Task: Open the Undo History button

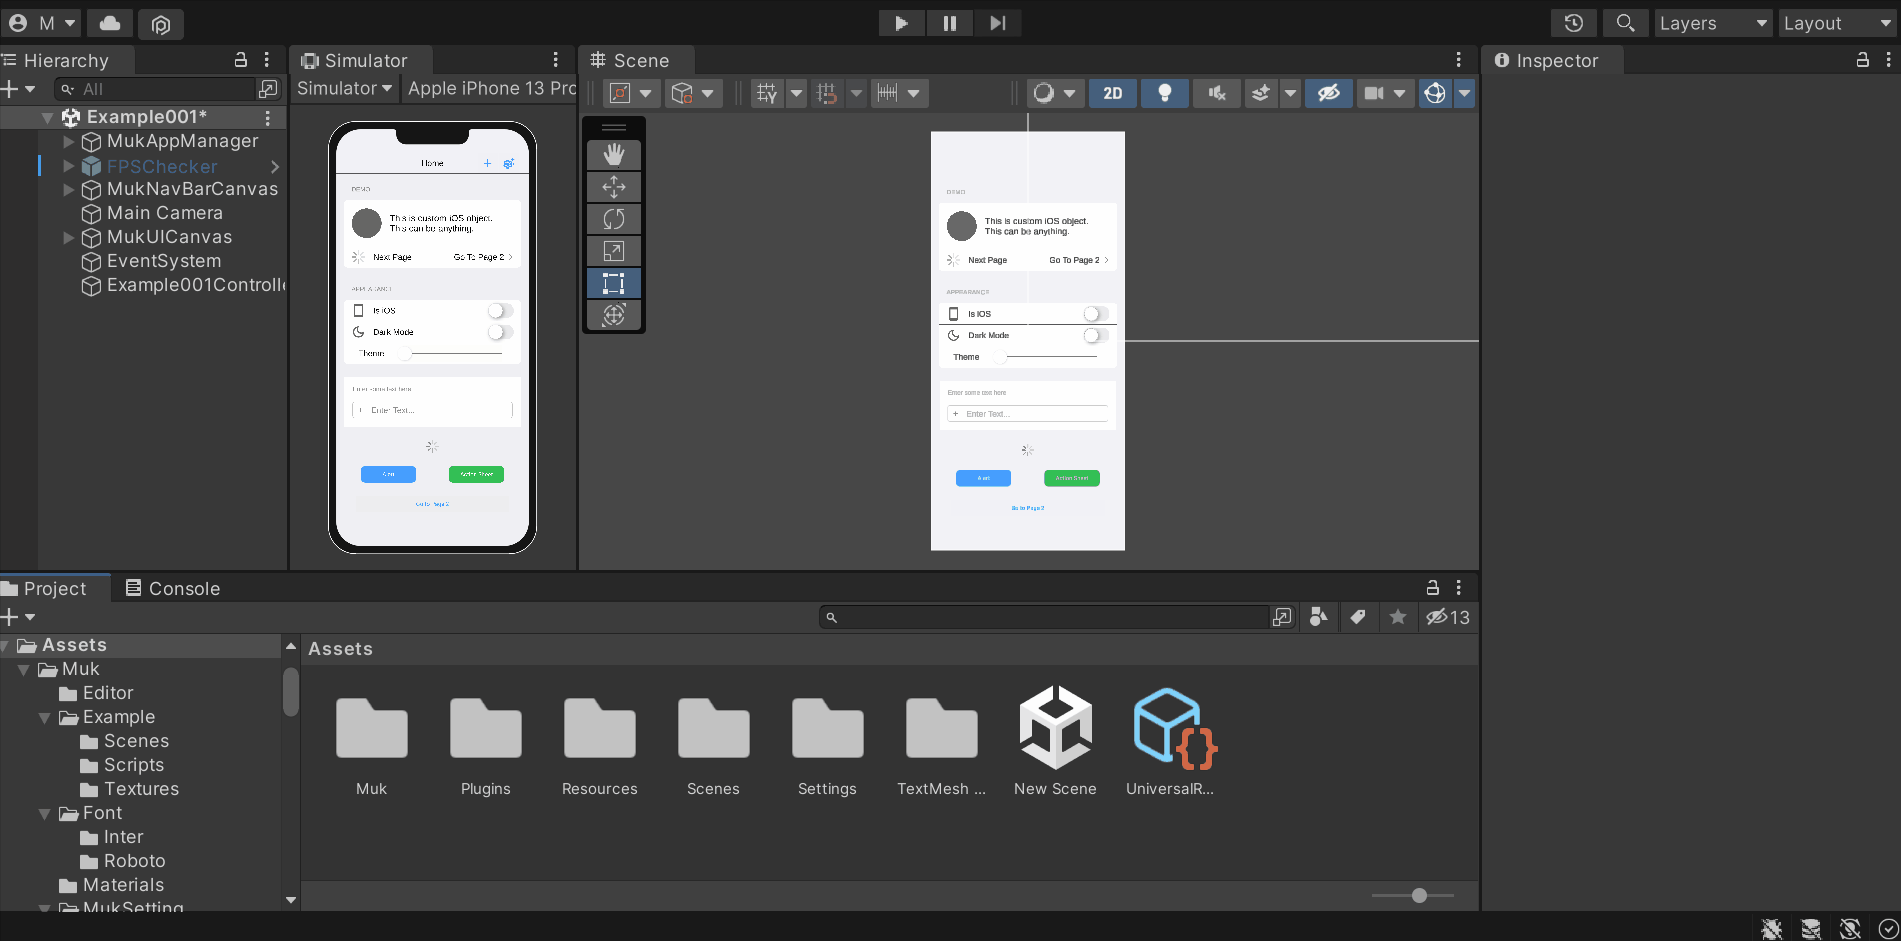Action: 1573,23
